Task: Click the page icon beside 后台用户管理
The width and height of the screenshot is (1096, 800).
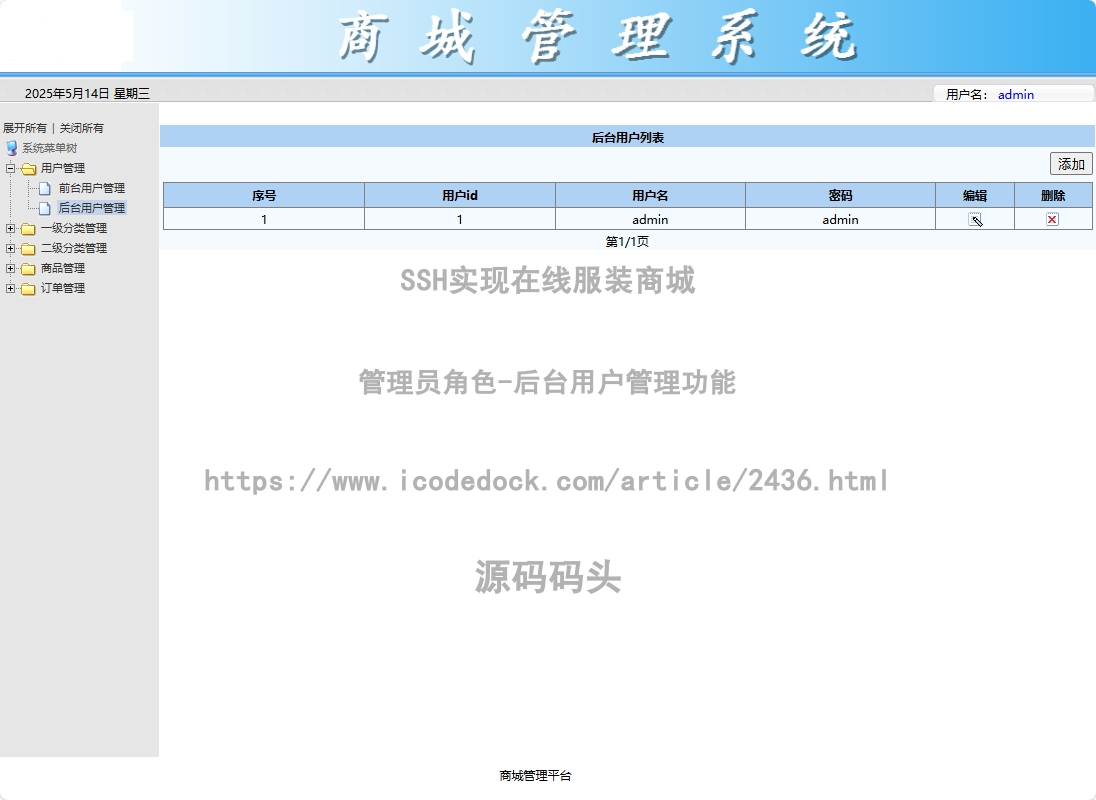Action: (45, 208)
